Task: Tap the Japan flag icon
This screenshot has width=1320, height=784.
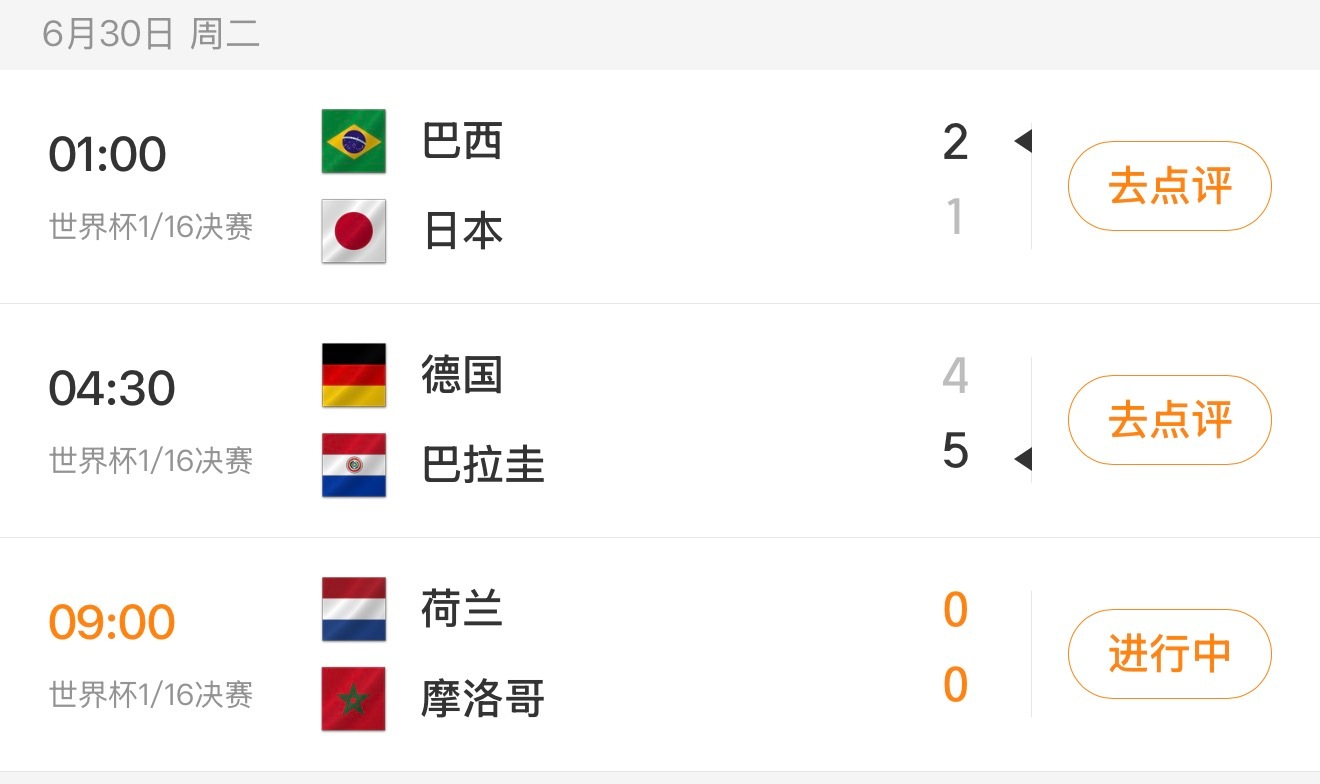Action: pyautogui.click(x=354, y=231)
